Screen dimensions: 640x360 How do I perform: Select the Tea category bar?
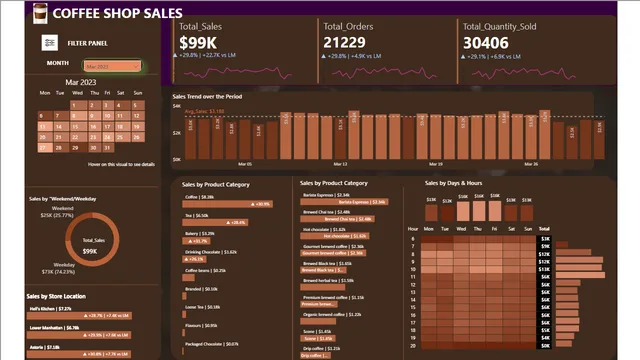pos(215,222)
